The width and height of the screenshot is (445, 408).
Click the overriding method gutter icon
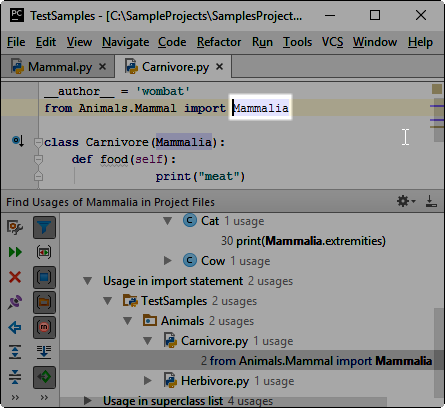pyautogui.click(x=18, y=141)
